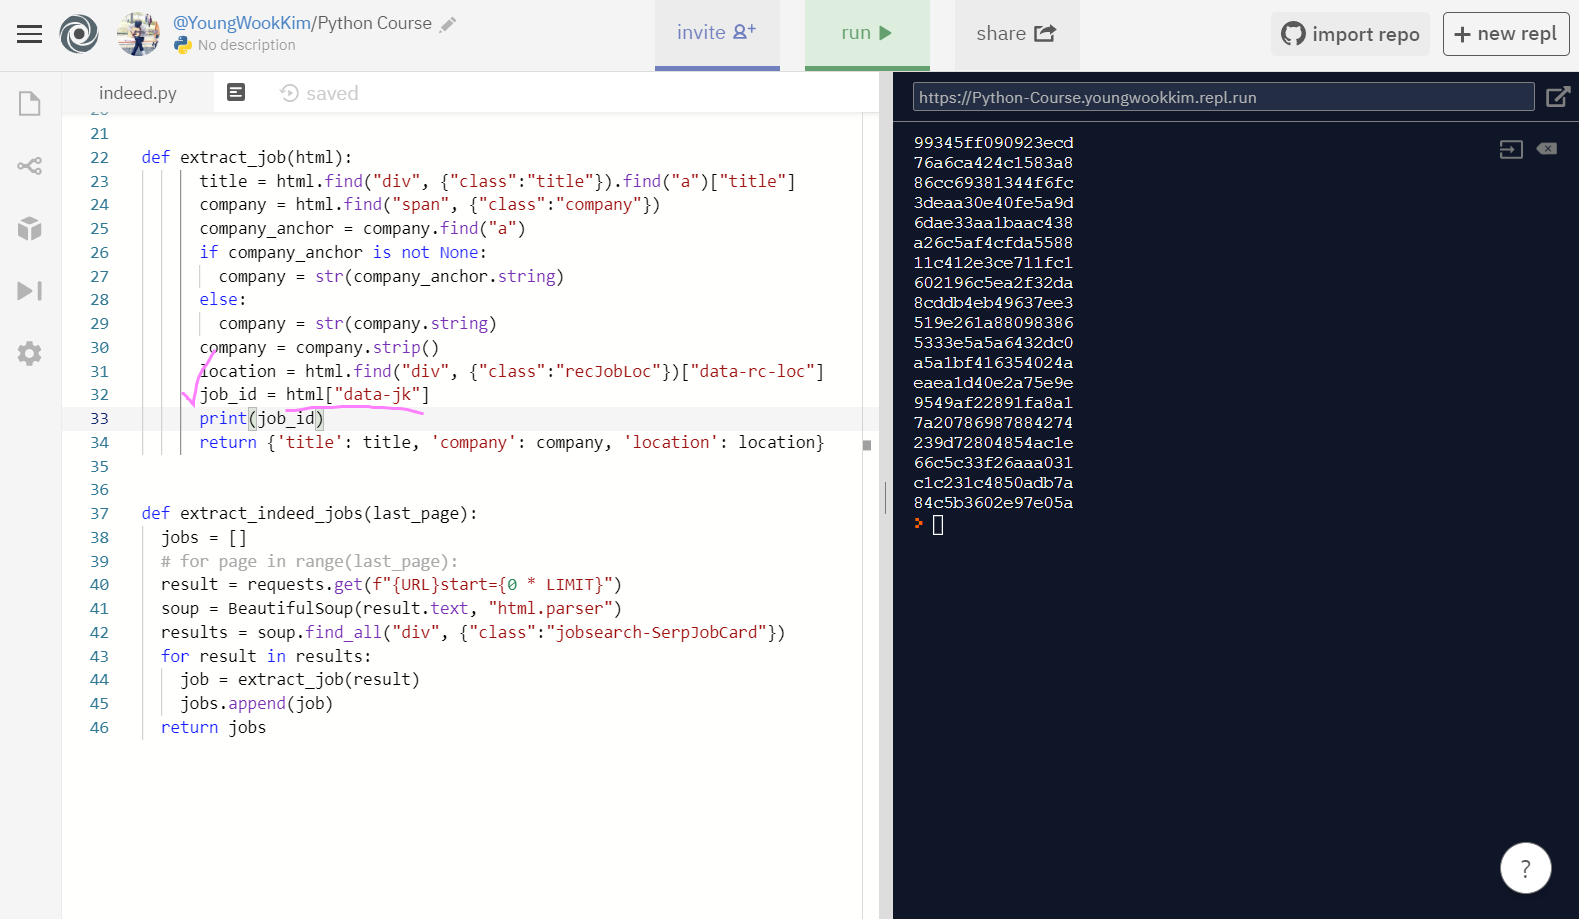Invite collaborators to the repl
Viewport: 1579px width, 919px height.
point(717,34)
